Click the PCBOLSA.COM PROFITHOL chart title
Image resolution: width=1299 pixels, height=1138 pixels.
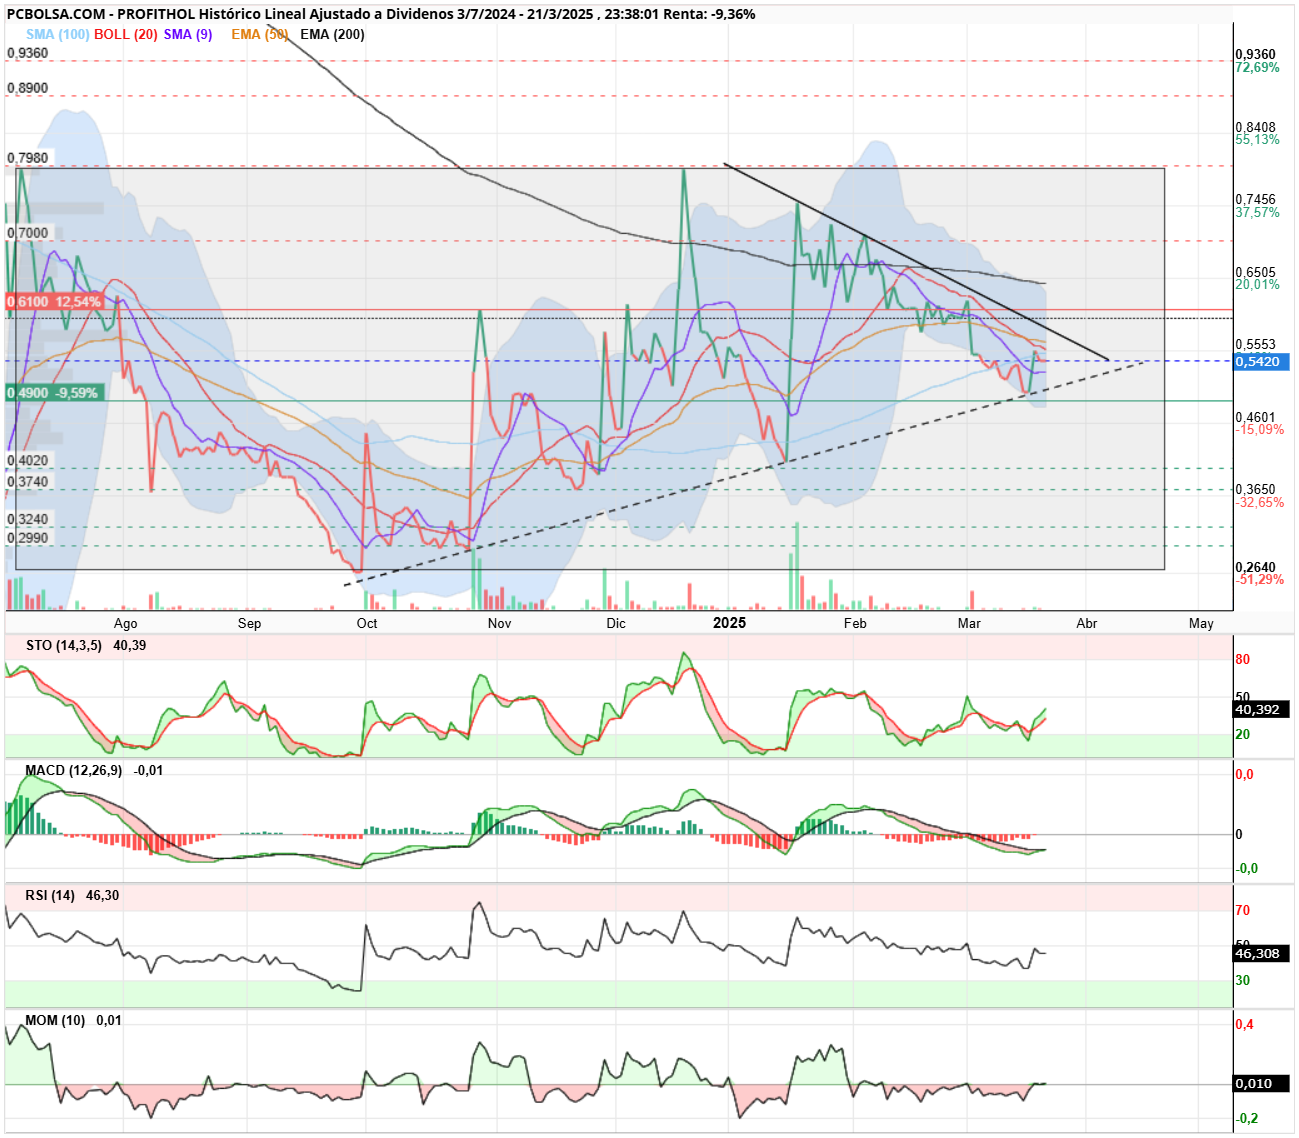click(381, 14)
